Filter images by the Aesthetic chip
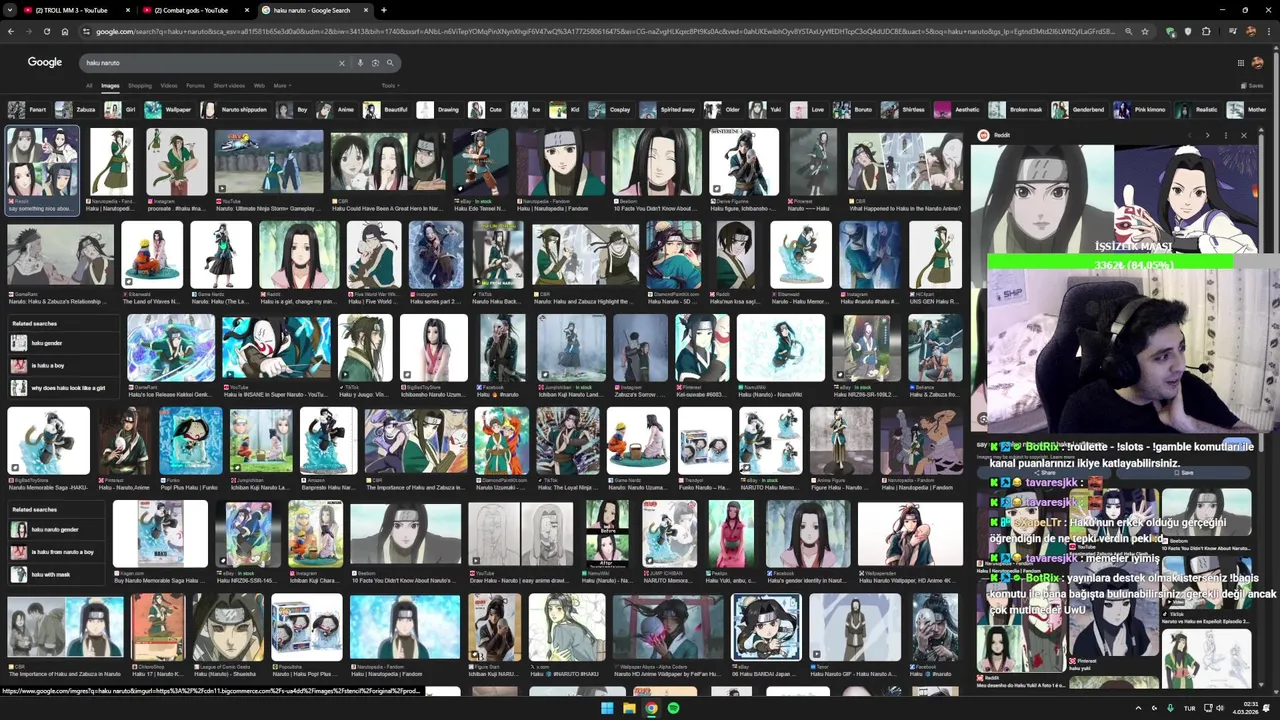 (958, 109)
